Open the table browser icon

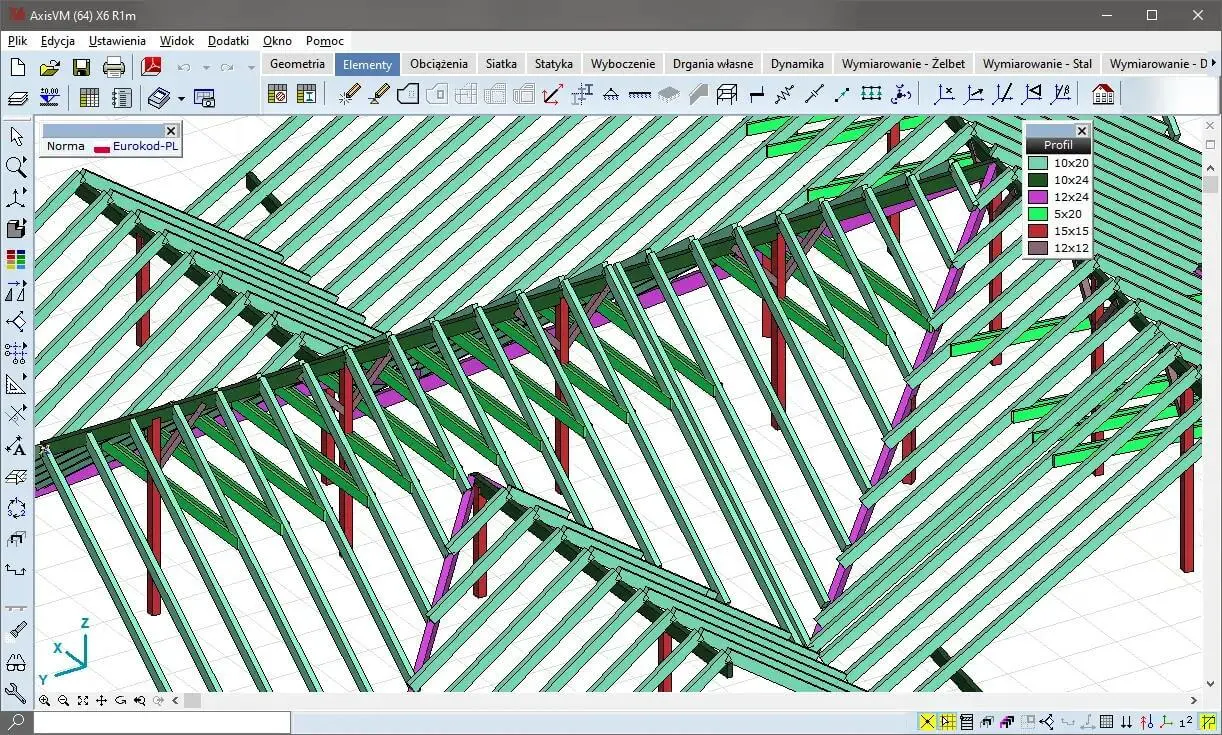[x=89, y=98]
